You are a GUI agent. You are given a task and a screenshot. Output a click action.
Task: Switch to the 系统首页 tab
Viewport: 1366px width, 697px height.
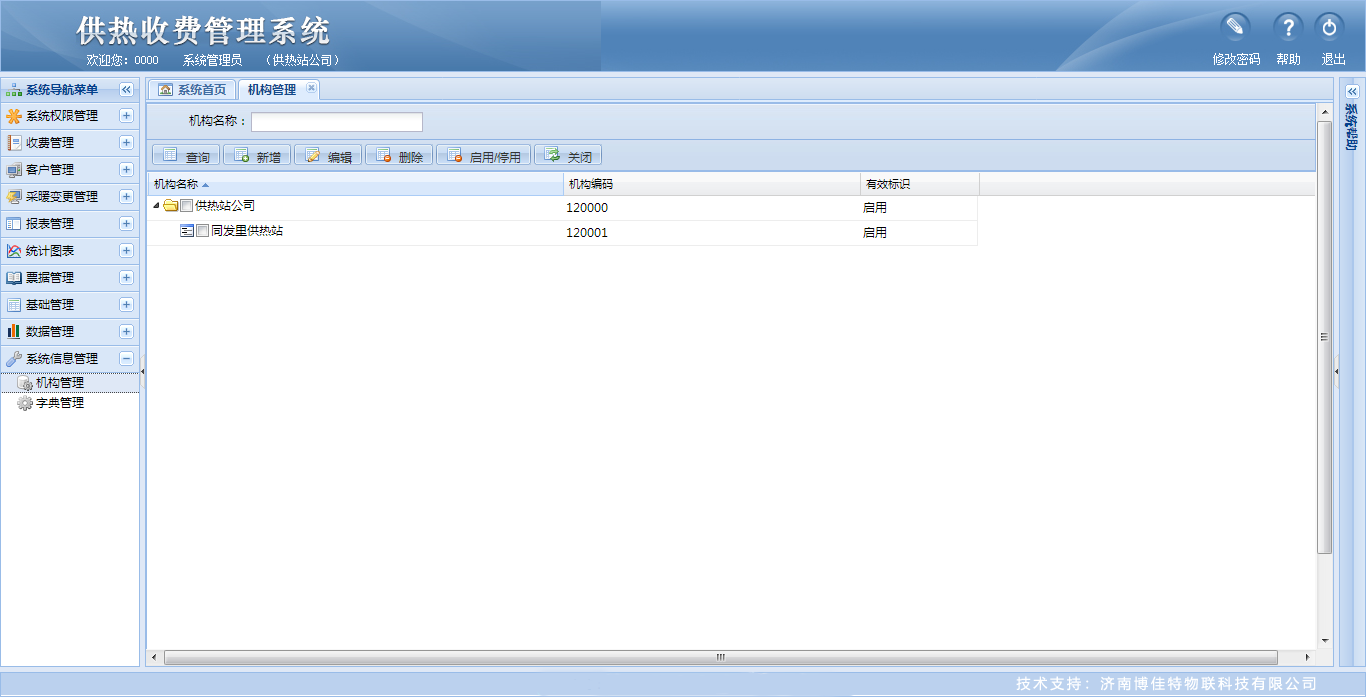[193, 90]
